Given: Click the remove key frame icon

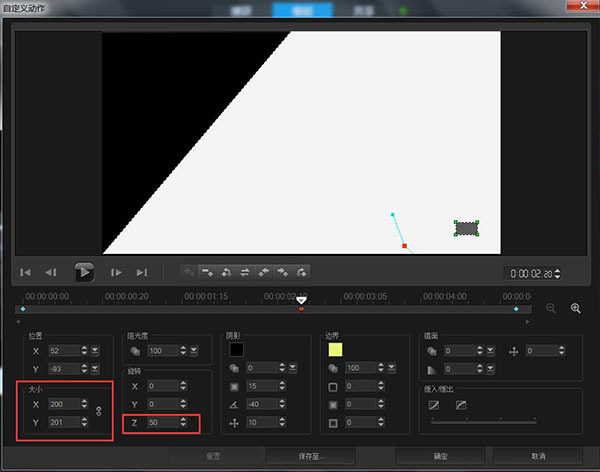Looking at the screenshot, I should (207, 273).
